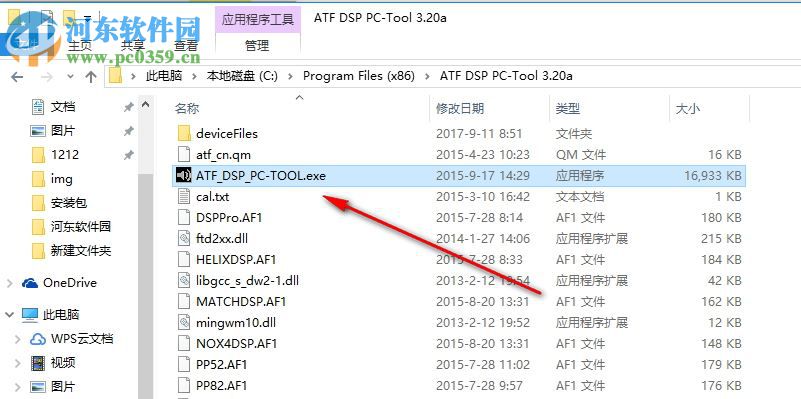This screenshot has height=399, width=801.
Task: Click the ftd2xx.dll file icon
Action: tap(184, 239)
